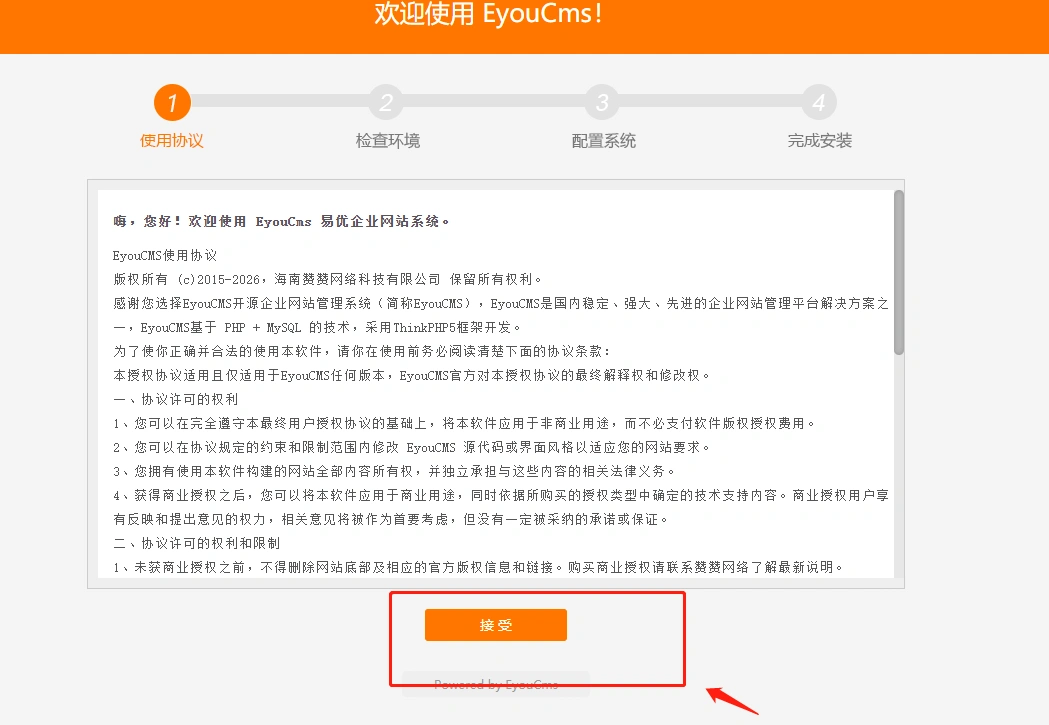Click step 3 circle icon
This screenshot has height=725, width=1049.
602,102
